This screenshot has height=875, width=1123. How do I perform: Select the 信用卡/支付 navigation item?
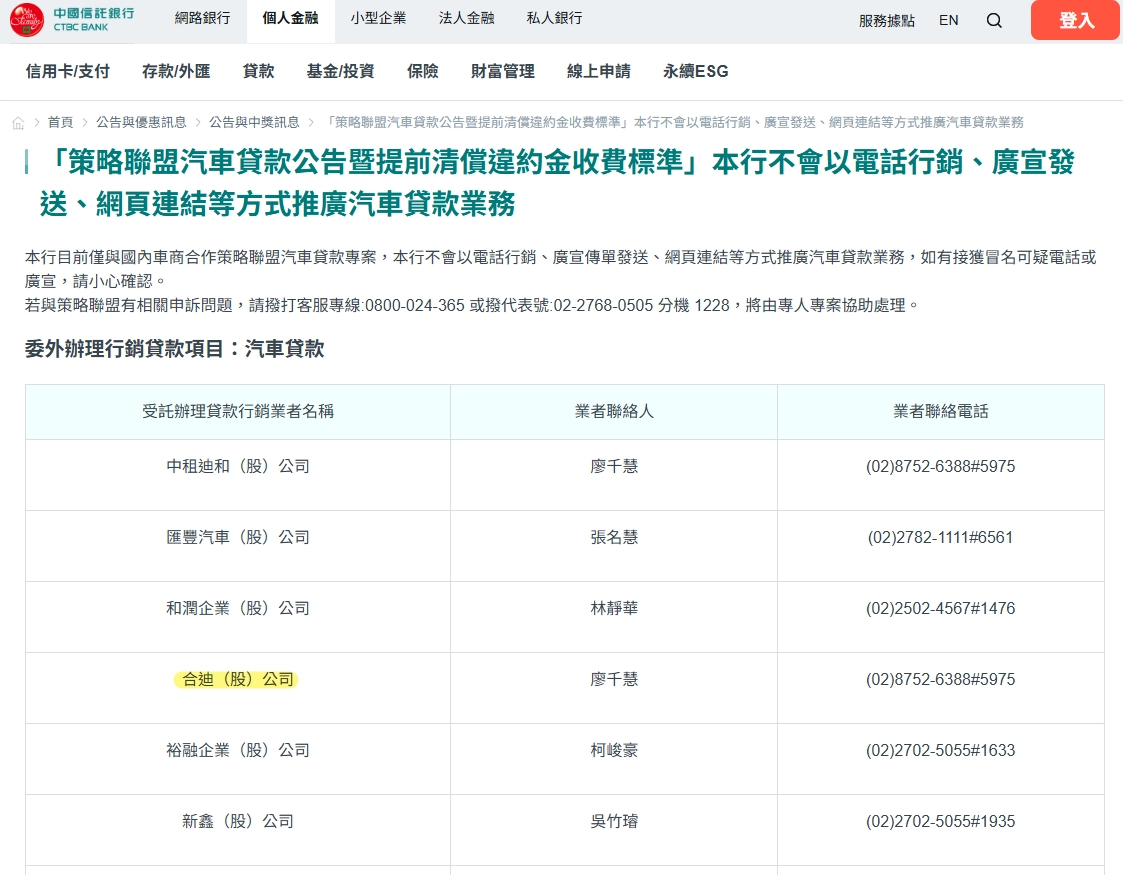click(x=66, y=71)
